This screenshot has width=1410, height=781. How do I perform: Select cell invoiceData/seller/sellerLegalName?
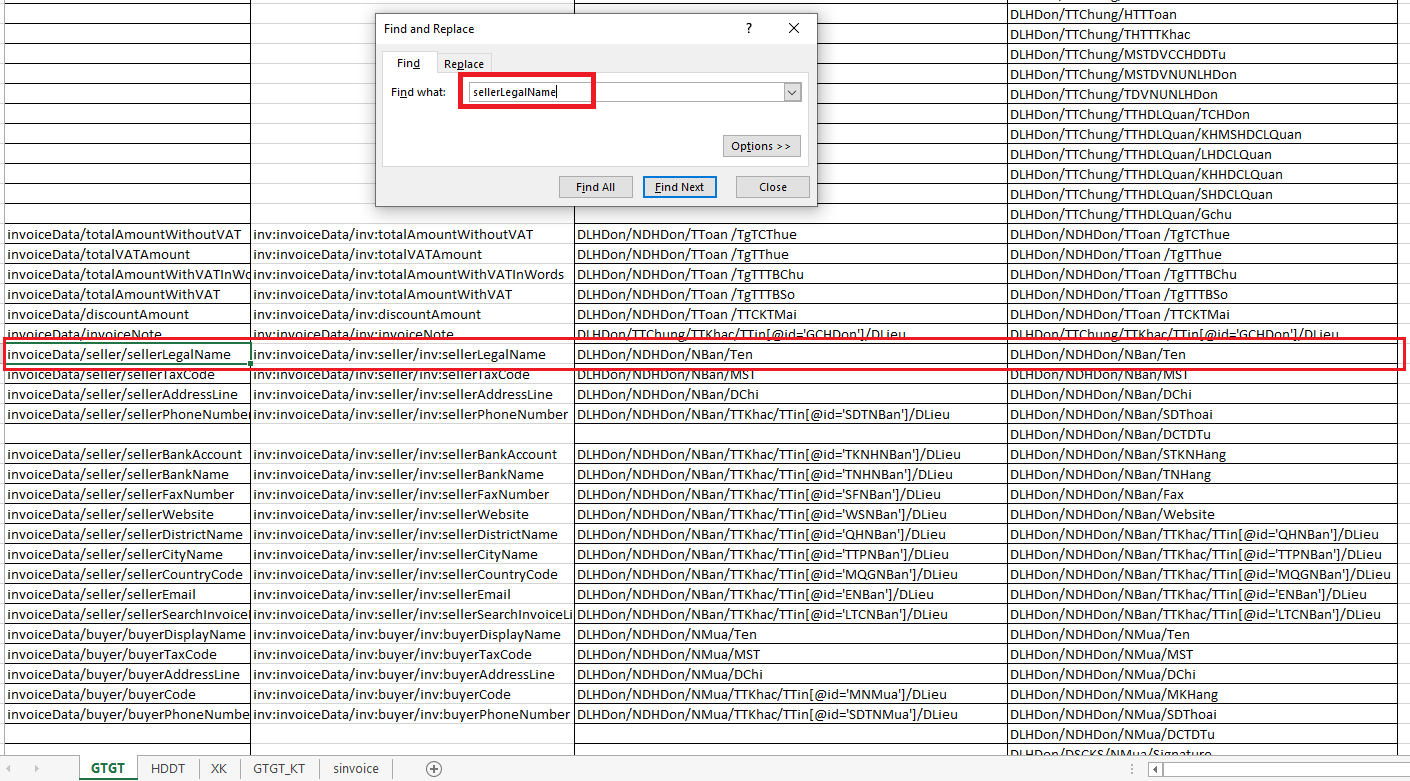[x=127, y=354]
